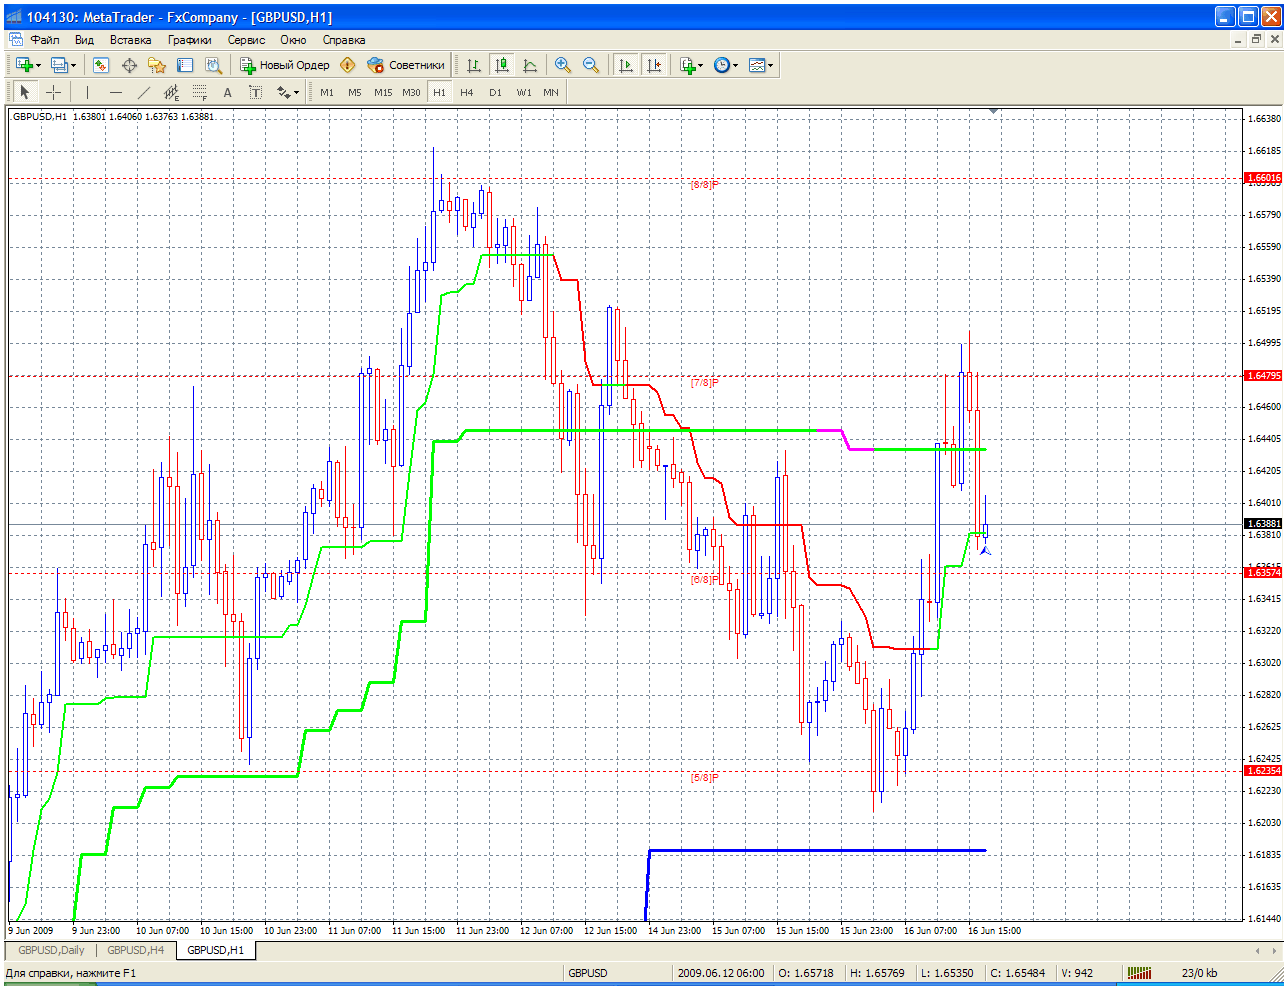Expand the Periods dropdown arrow
This screenshot has width=1288, height=986.
735,65
